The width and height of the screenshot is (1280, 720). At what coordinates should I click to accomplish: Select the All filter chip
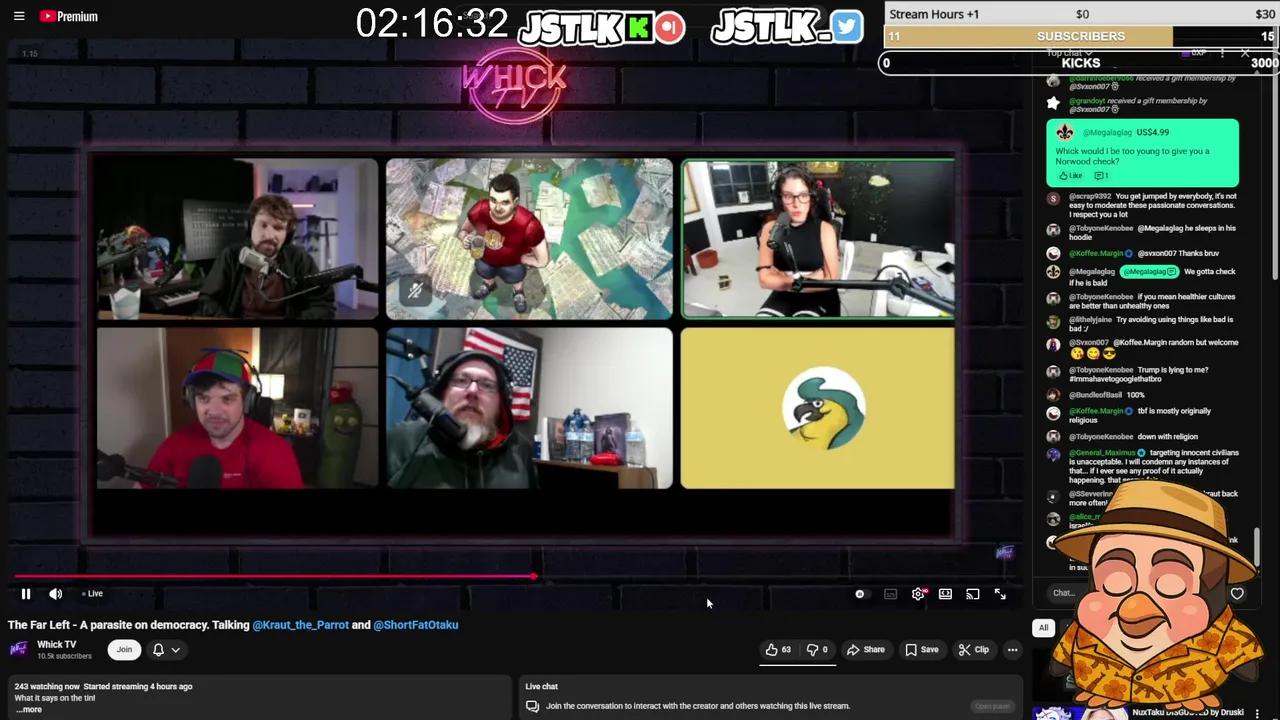click(1043, 628)
